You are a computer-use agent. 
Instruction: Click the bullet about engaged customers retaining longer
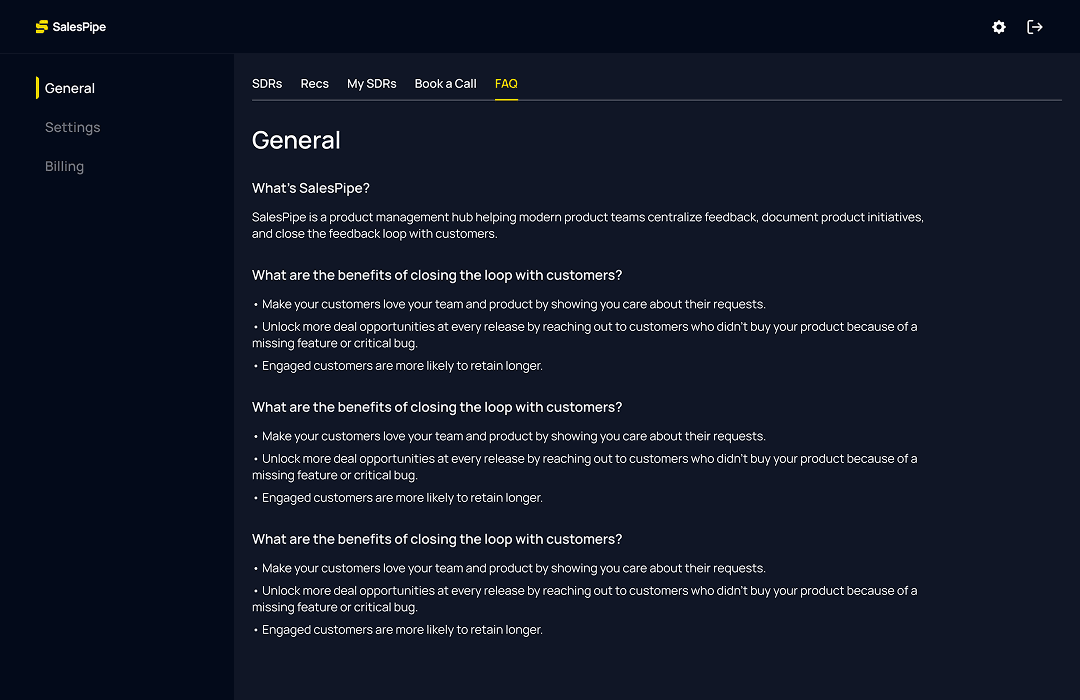tap(401, 365)
